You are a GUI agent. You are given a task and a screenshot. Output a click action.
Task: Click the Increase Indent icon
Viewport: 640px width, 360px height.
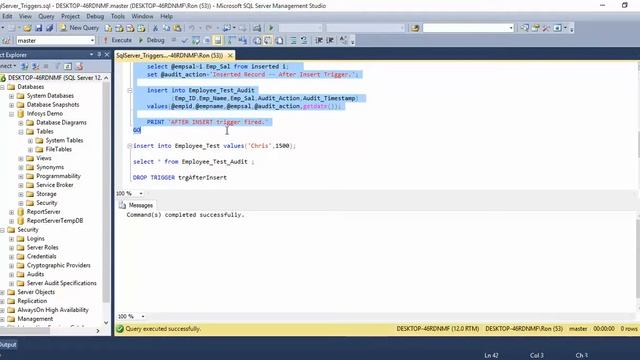(330, 40)
